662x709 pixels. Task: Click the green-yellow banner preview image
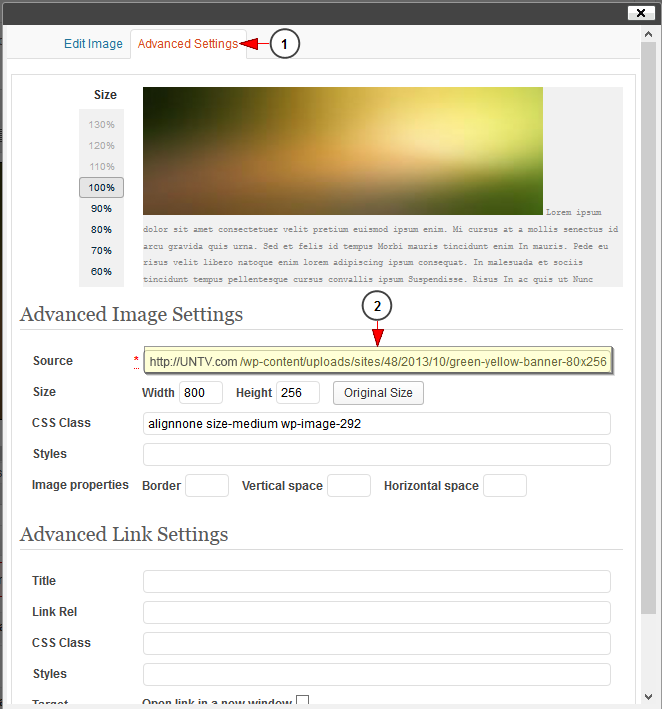[343, 151]
